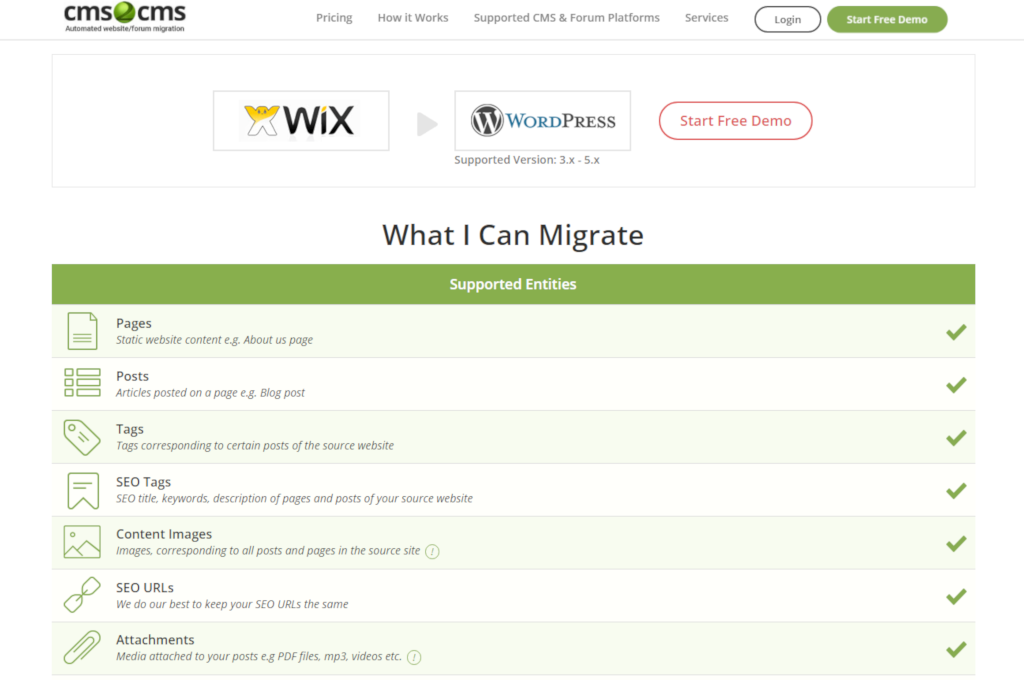Click the red-outlined Start Free Demo button
The width and height of the screenshot is (1024, 680).
coord(735,121)
